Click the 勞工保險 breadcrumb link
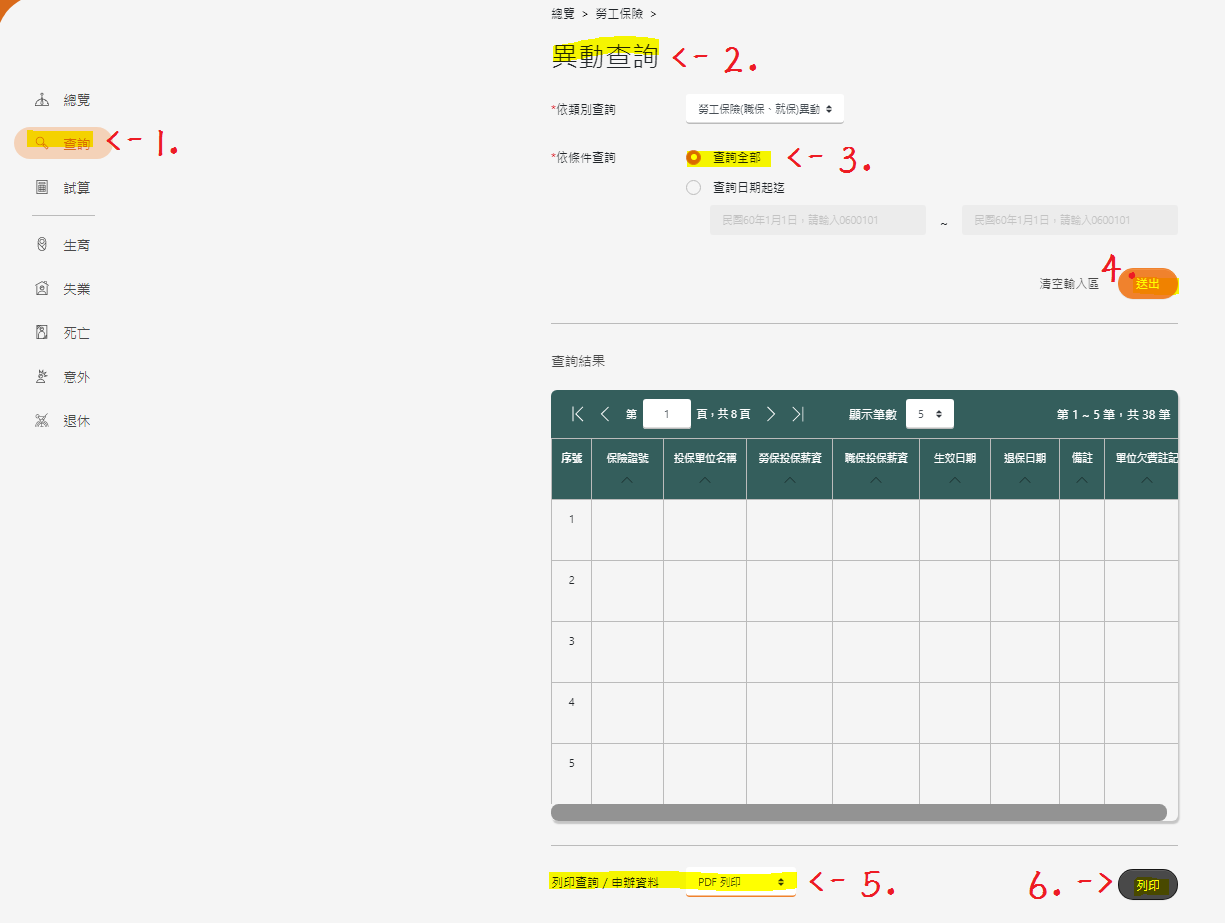1225x923 pixels. click(619, 14)
